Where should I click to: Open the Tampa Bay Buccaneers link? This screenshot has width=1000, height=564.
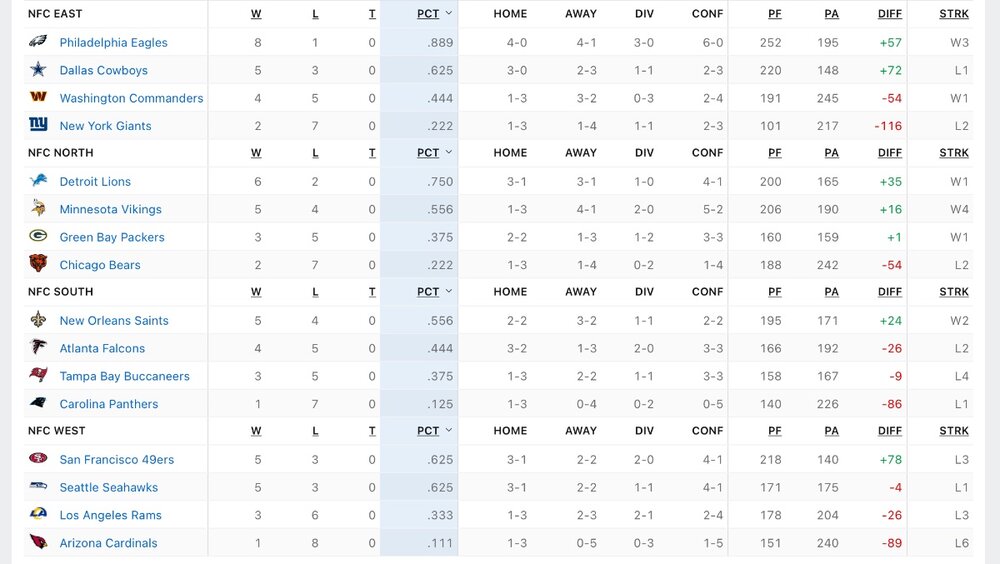(x=123, y=376)
